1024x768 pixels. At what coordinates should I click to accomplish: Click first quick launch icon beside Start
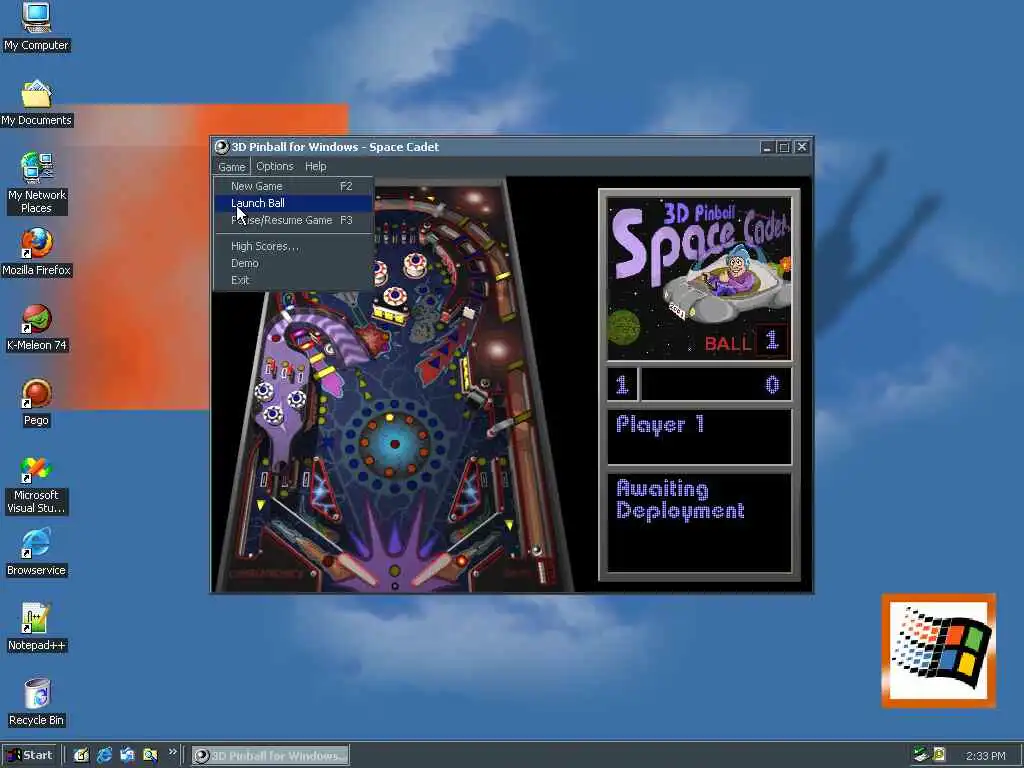pos(81,756)
